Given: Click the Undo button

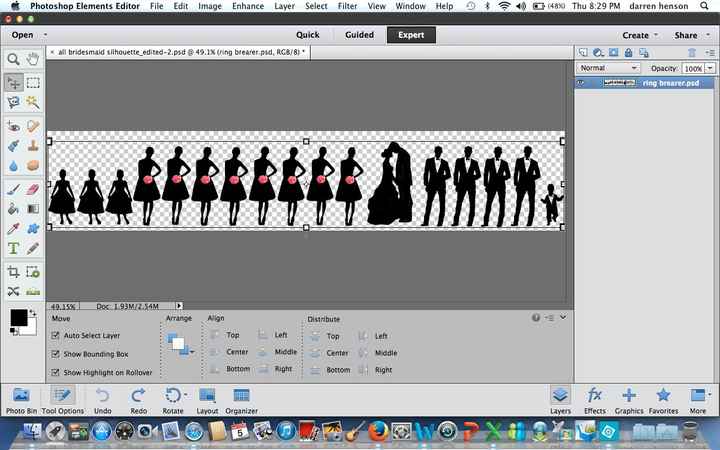Looking at the screenshot, I should (103, 400).
